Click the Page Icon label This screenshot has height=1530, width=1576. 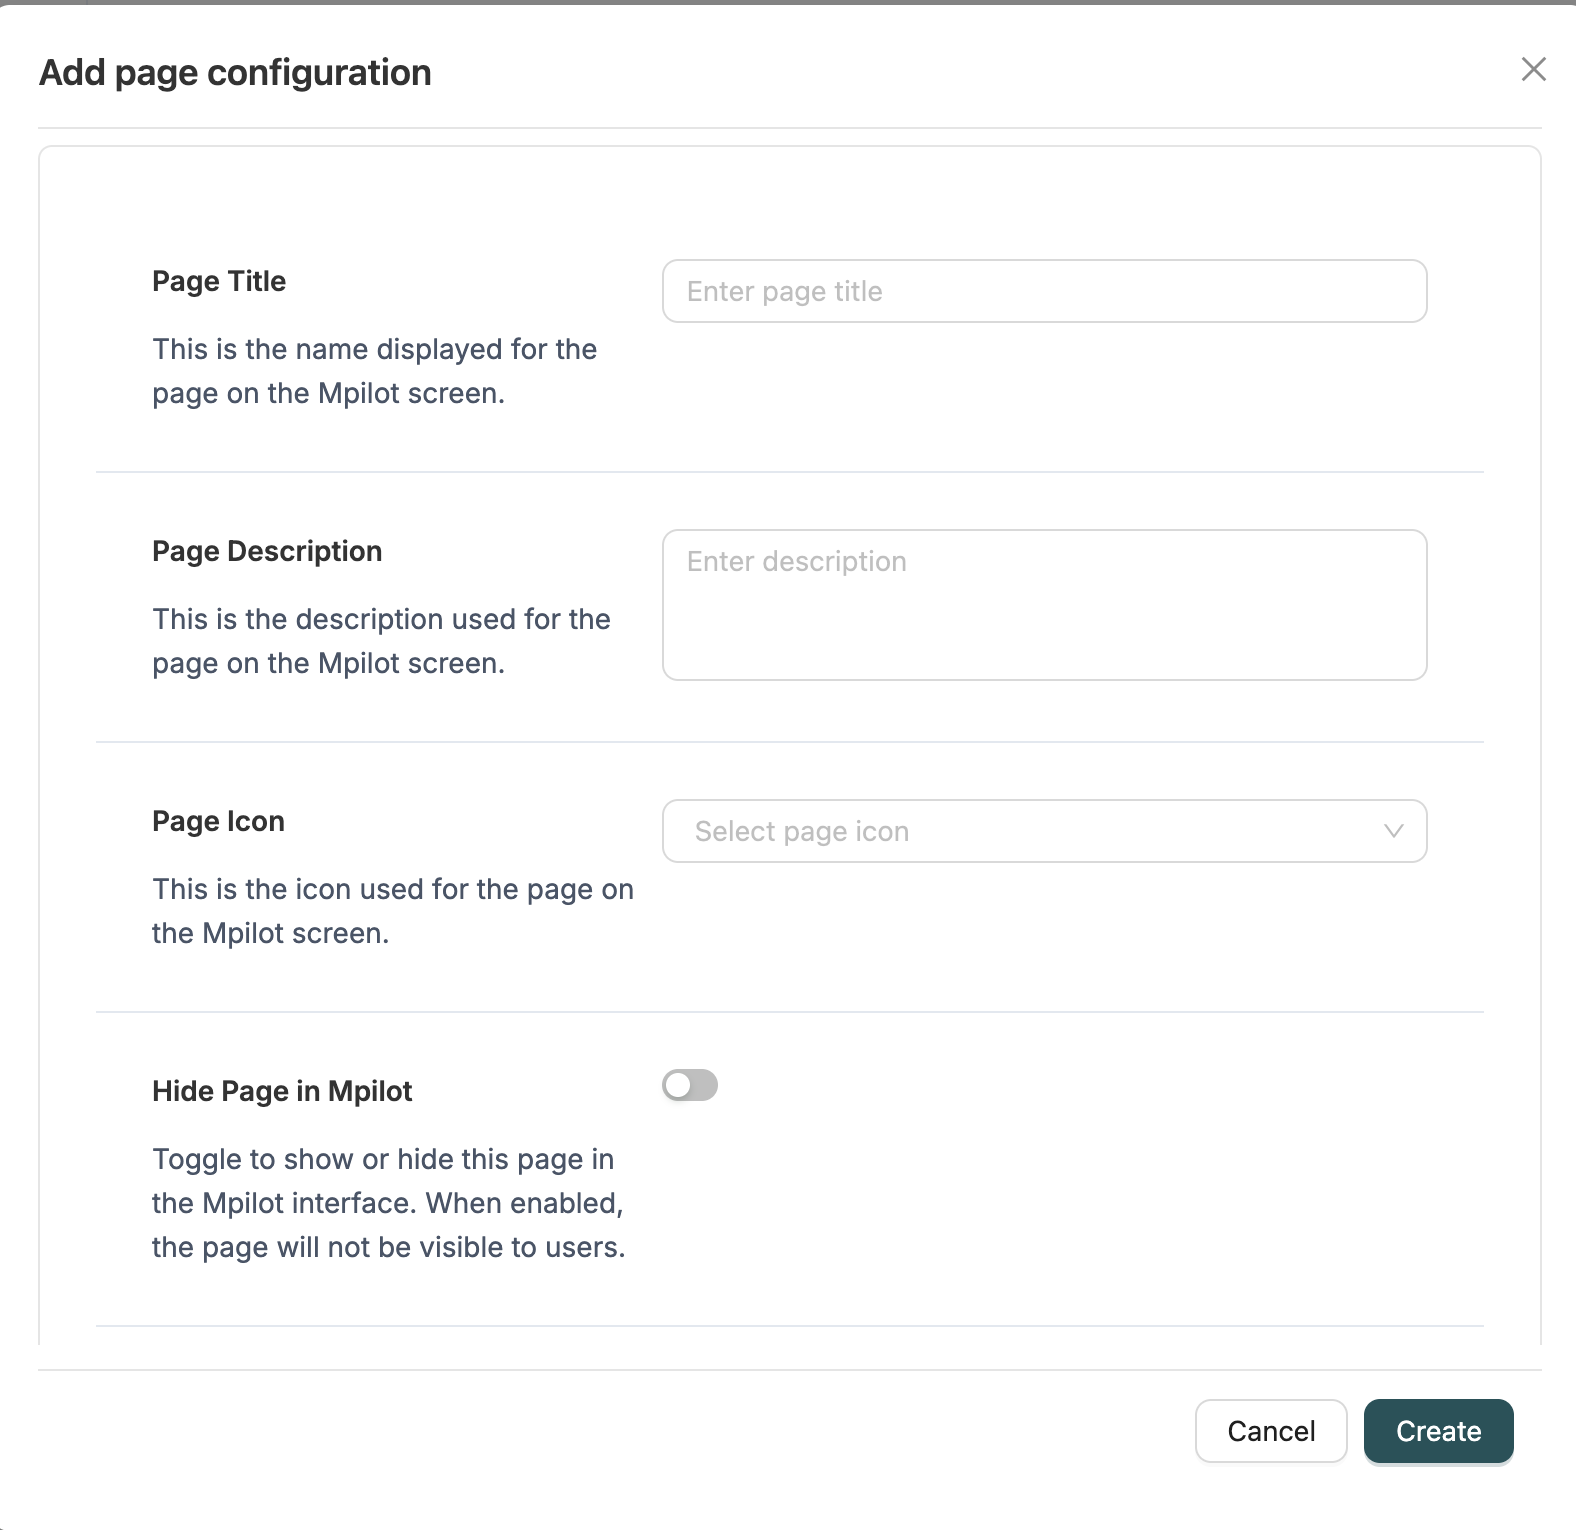(x=218, y=820)
